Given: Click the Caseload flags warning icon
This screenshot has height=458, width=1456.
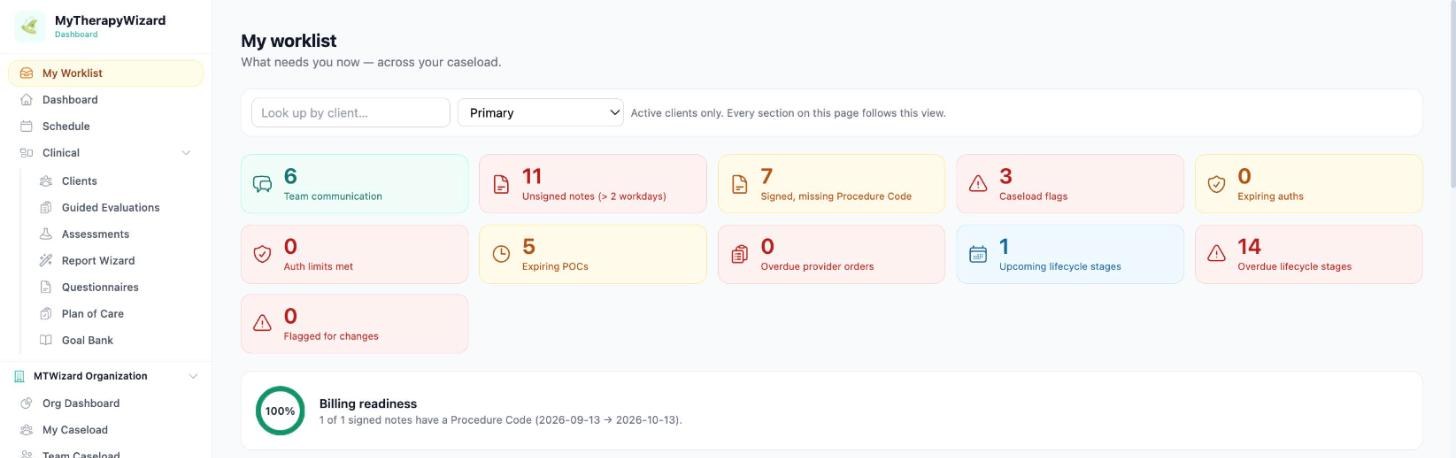Looking at the screenshot, I should point(978,184).
